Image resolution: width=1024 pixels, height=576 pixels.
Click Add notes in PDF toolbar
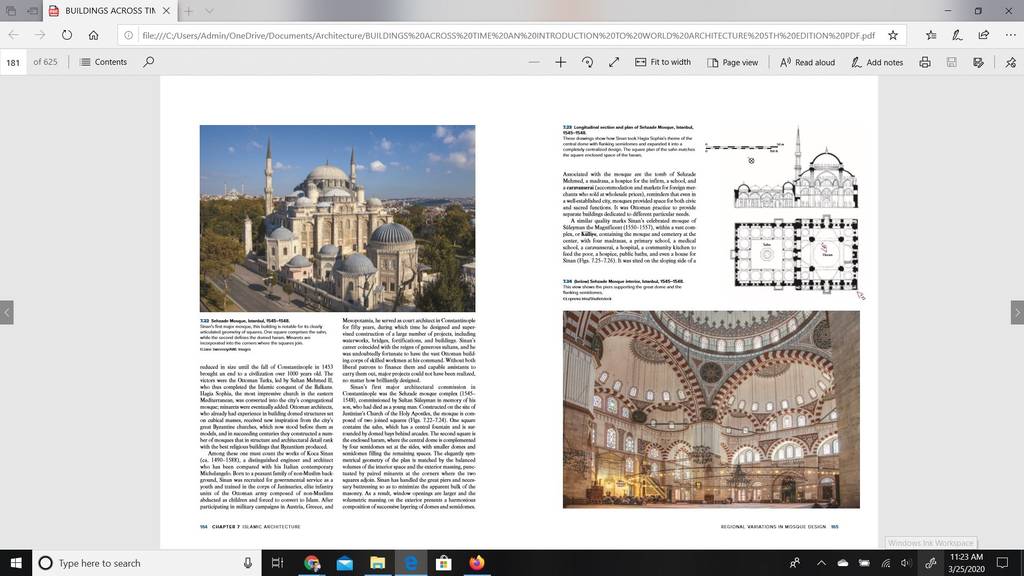pos(877,62)
